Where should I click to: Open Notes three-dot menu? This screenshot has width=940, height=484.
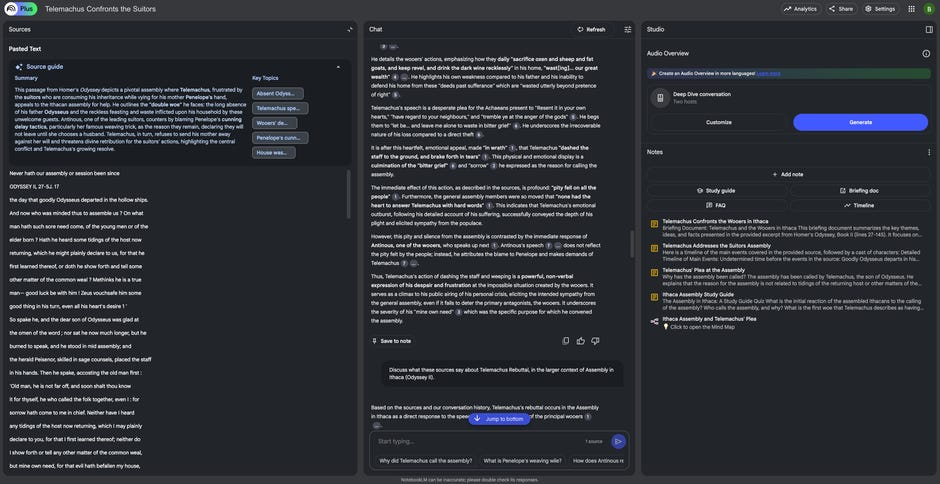[928, 152]
